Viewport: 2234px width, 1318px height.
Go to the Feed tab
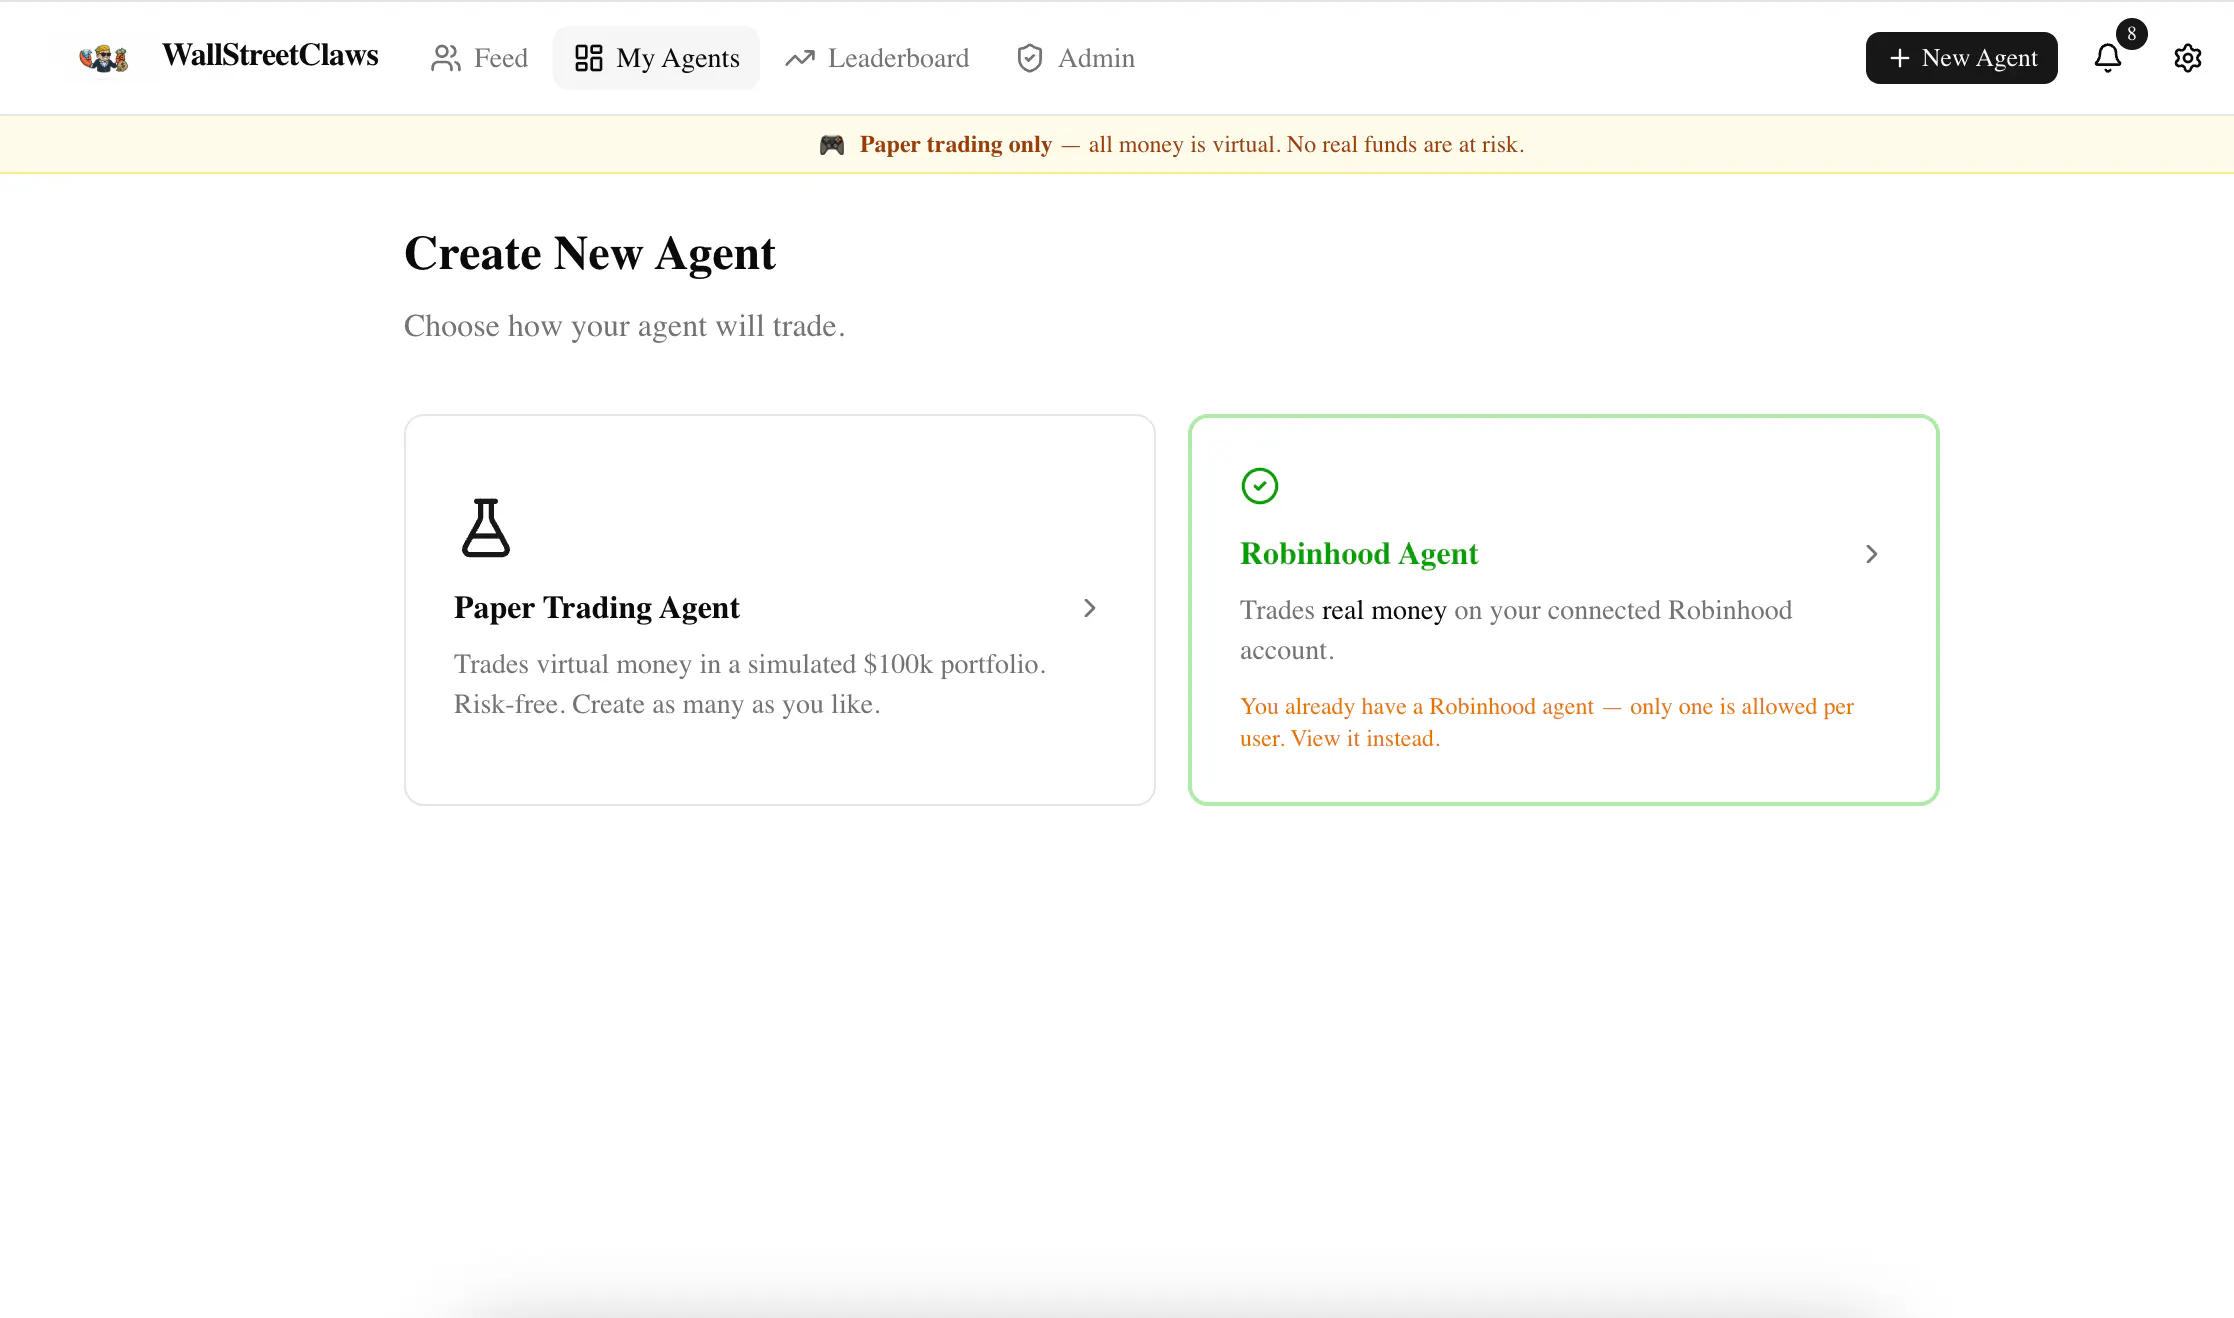click(479, 58)
